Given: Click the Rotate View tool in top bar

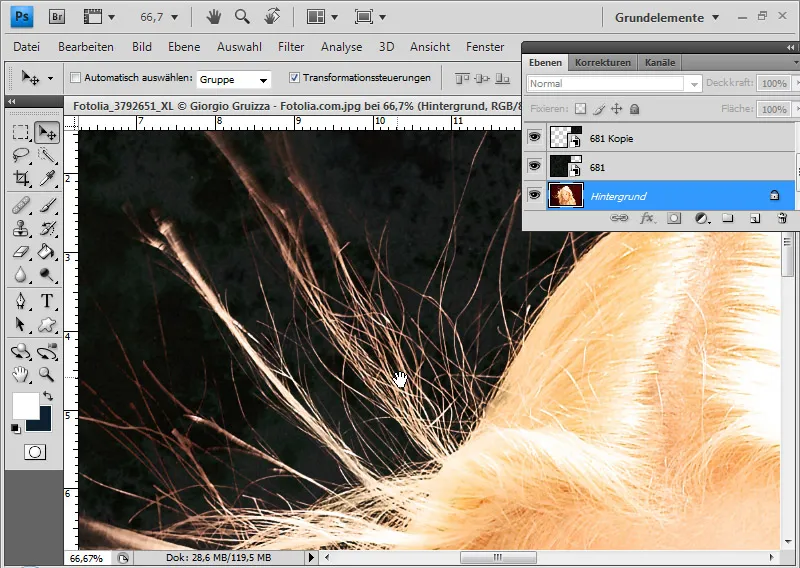Looking at the screenshot, I should (272, 17).
